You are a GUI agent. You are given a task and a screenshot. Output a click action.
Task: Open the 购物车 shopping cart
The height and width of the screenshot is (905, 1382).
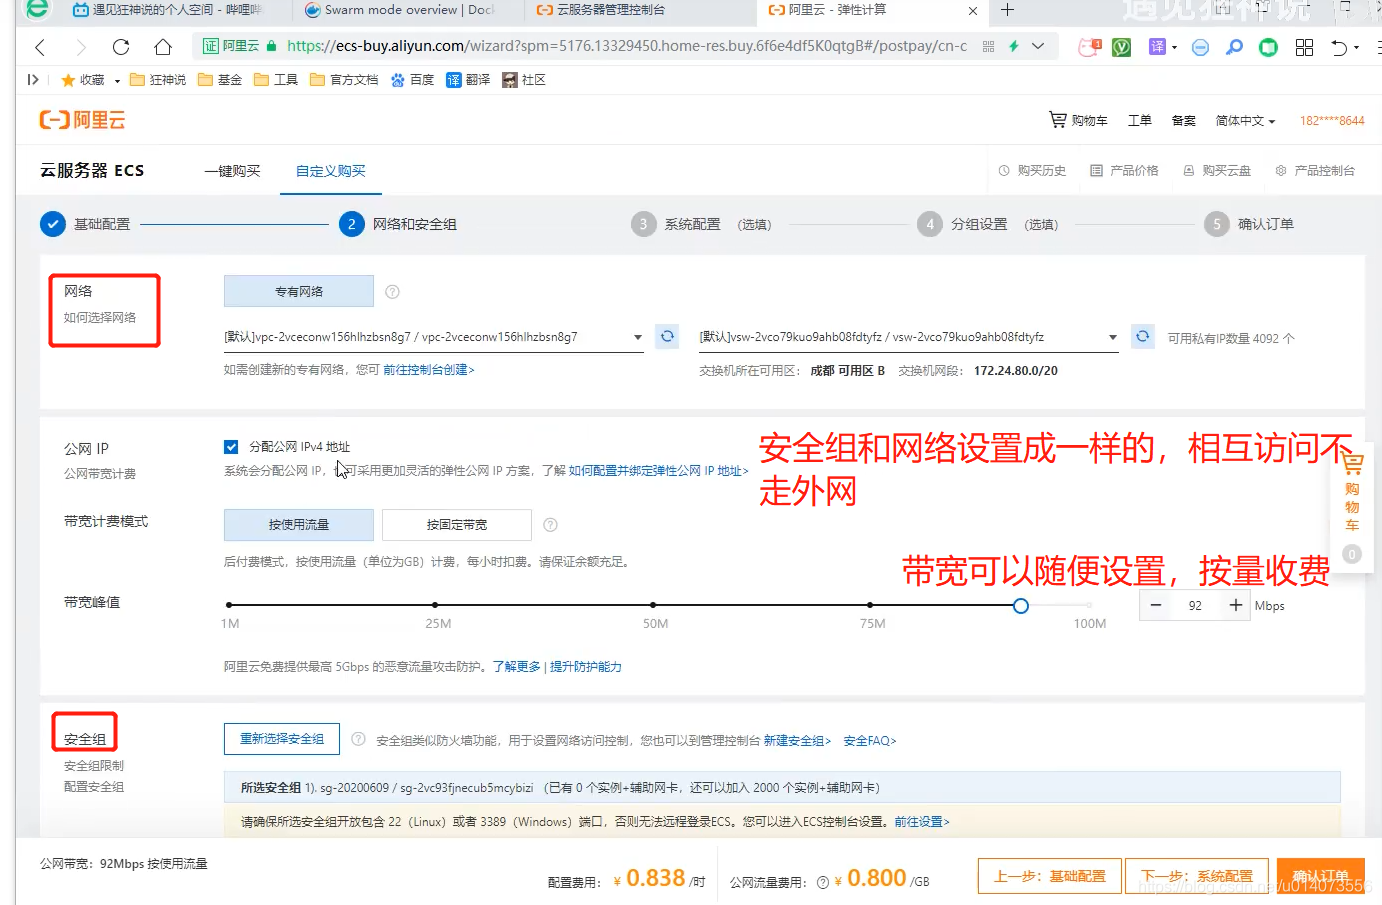(x=1078, y=120)
